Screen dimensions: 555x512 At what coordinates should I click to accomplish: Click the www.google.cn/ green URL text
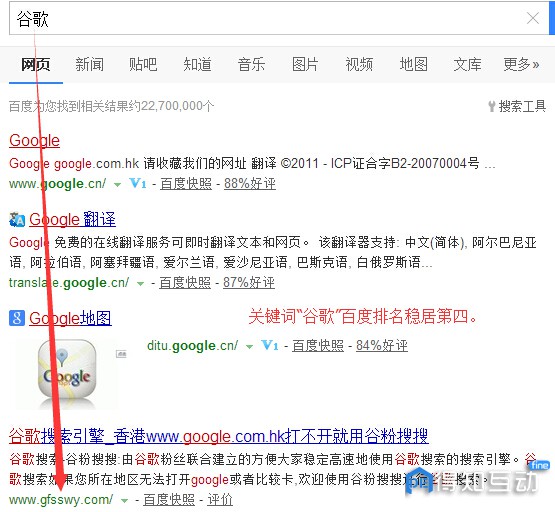[57, 184]
